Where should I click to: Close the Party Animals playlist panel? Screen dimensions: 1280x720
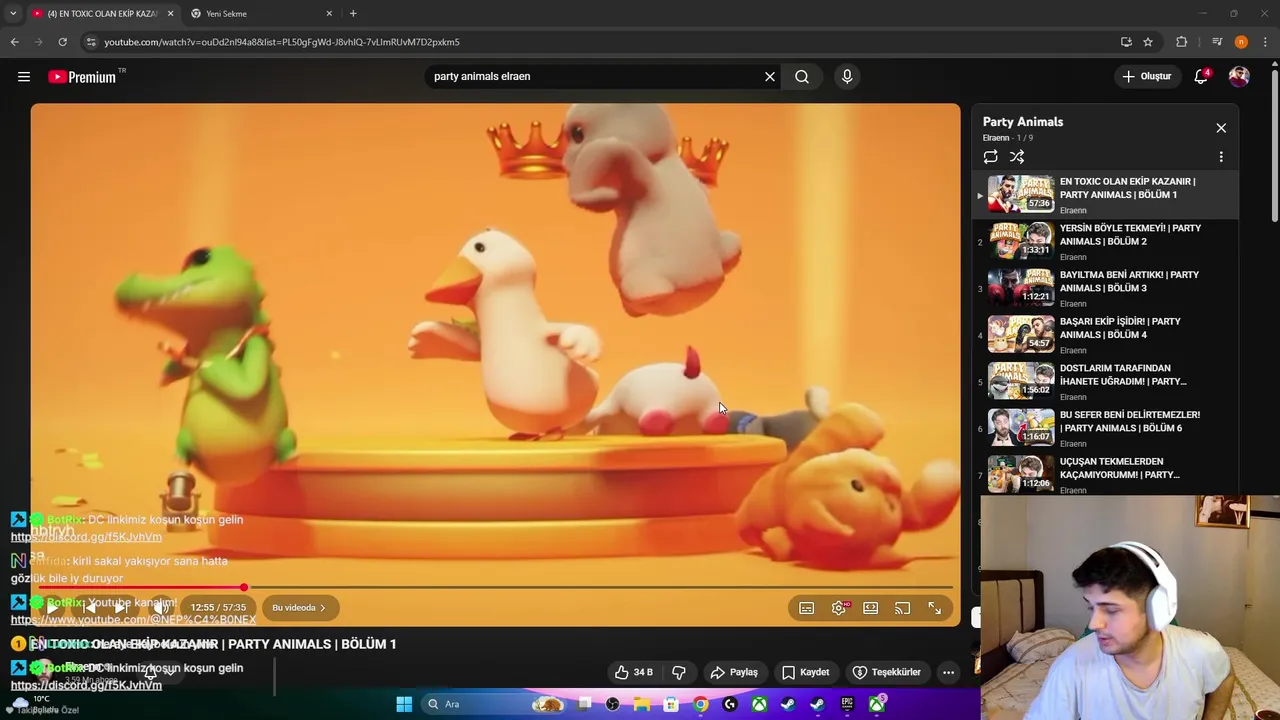[x=1221, y=128]
